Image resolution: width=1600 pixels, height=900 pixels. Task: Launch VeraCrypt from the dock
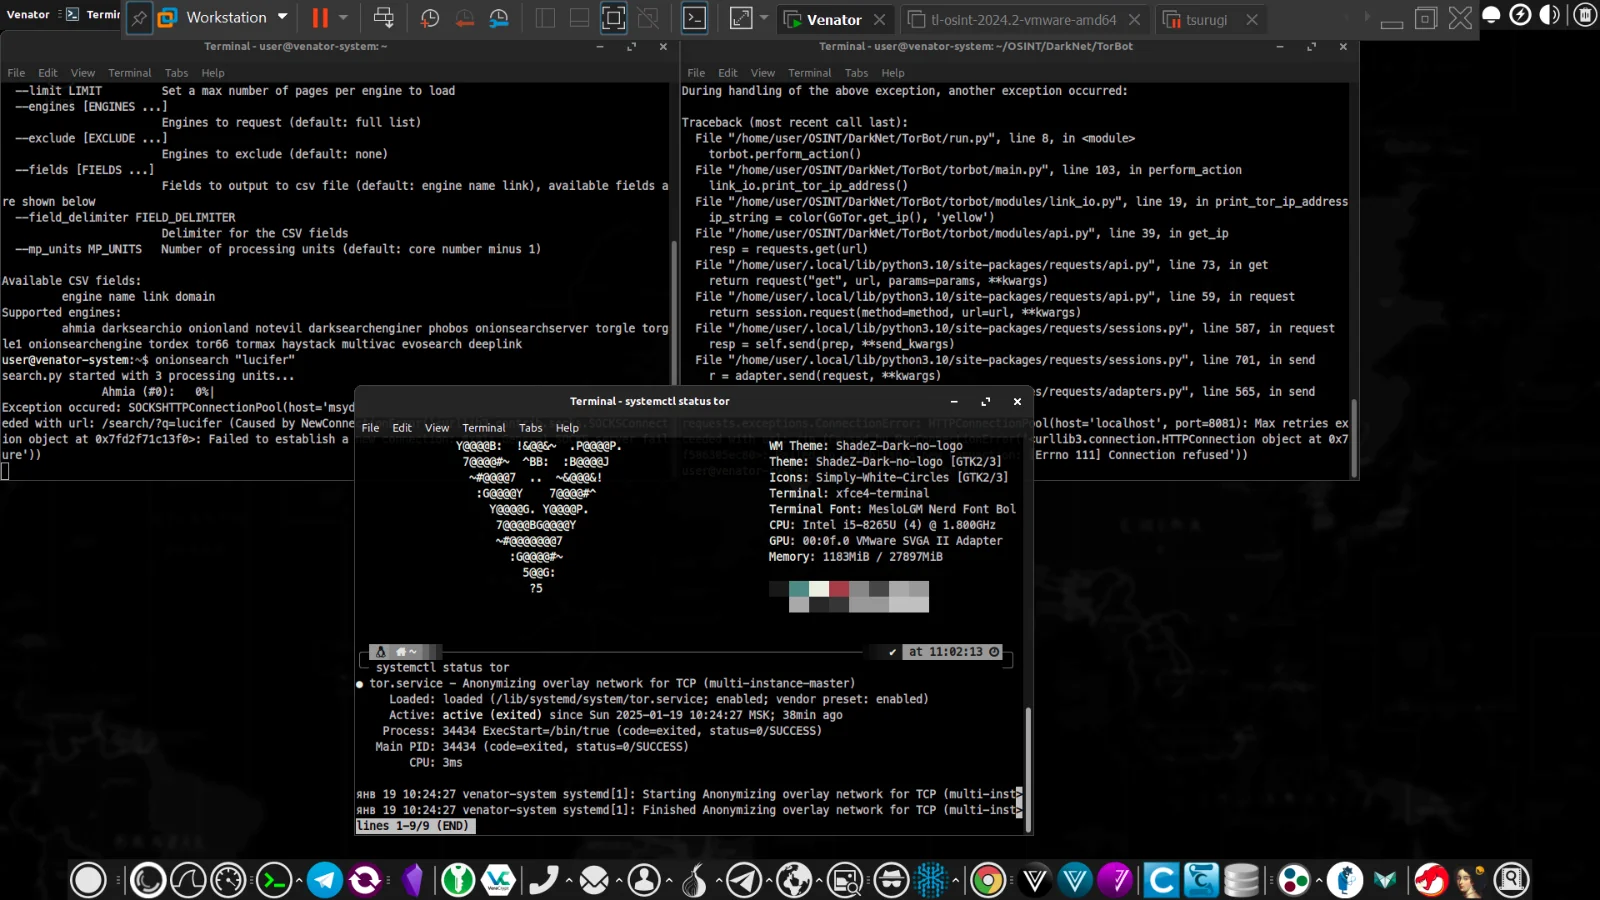click(499, 880)
